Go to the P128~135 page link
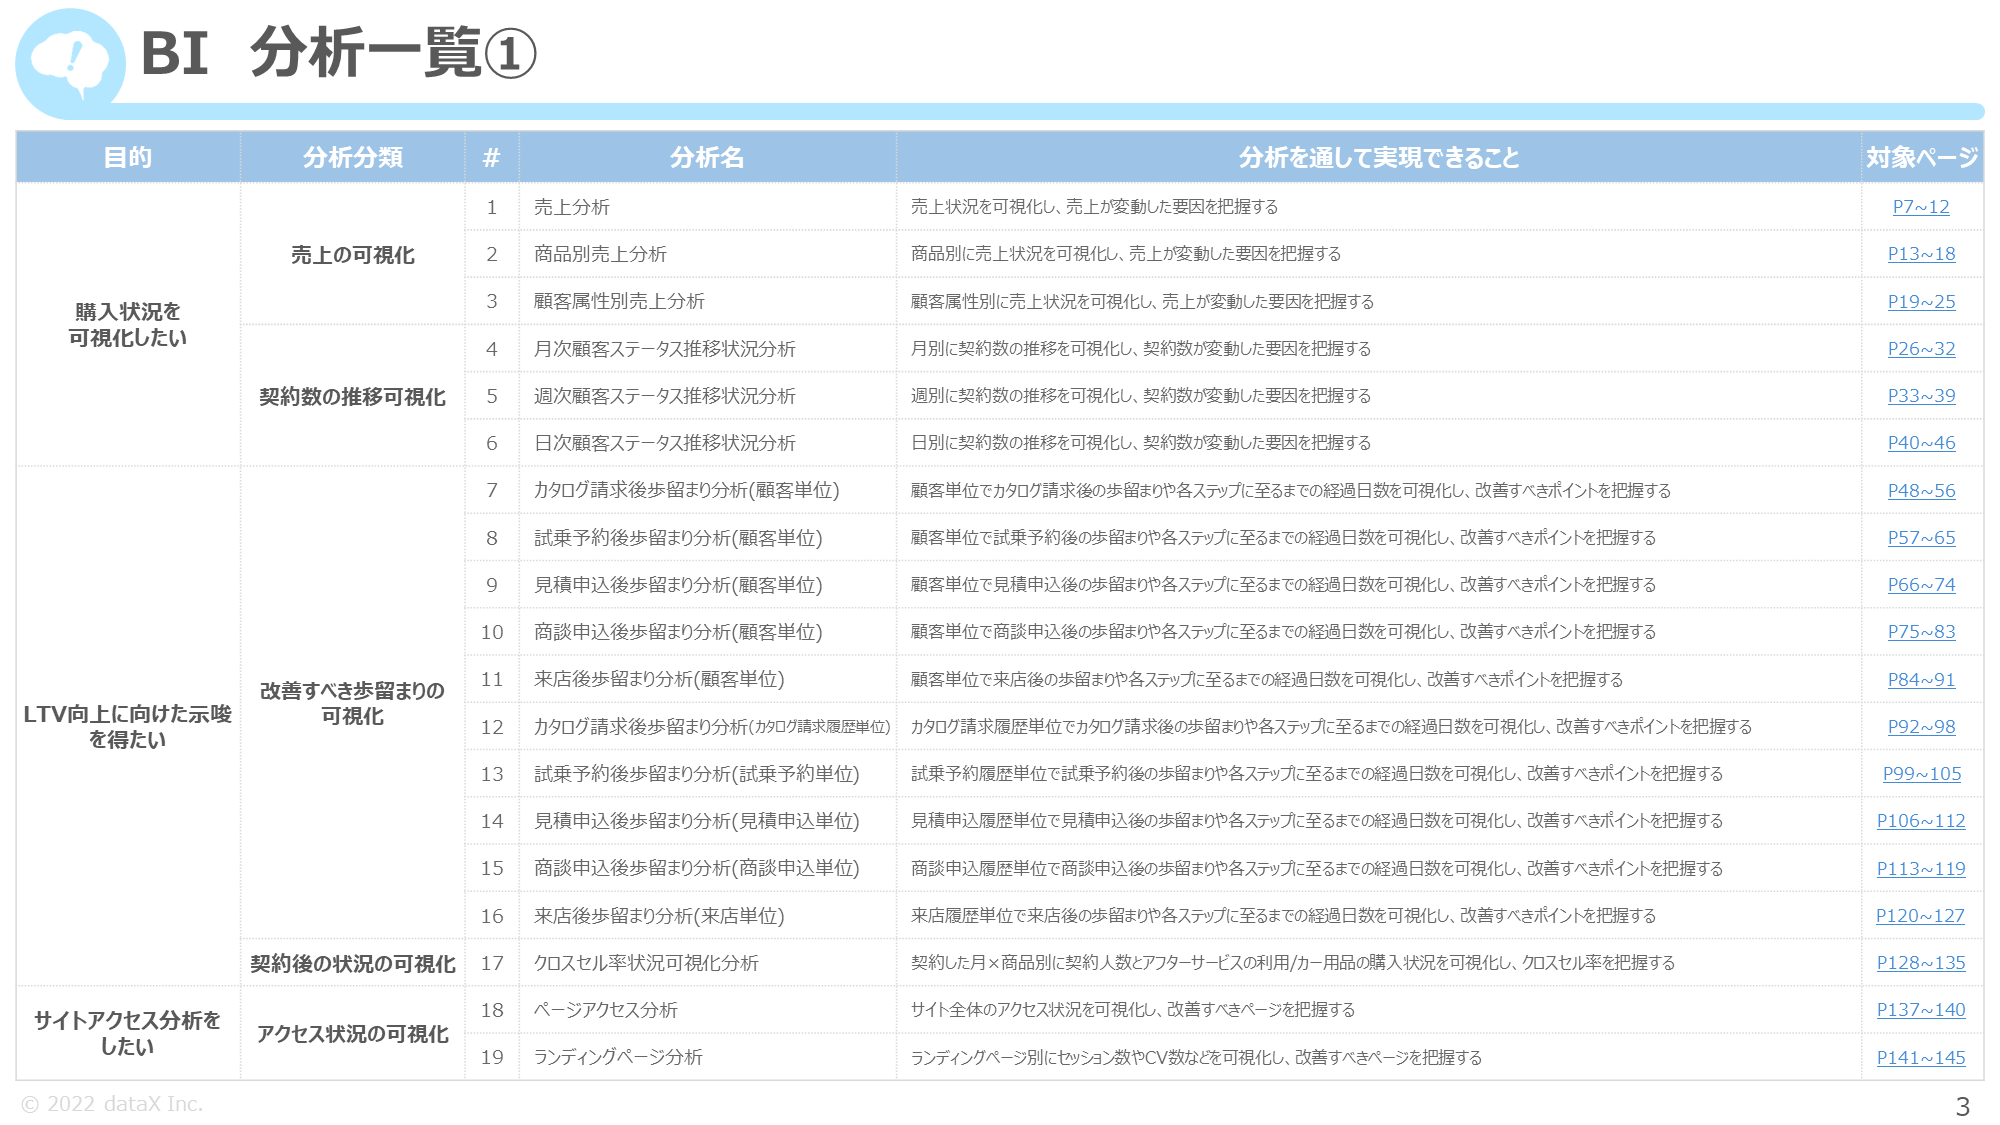This screenshot has height=1125, width=2000. pyautogui.click(x=1921, y=963)
